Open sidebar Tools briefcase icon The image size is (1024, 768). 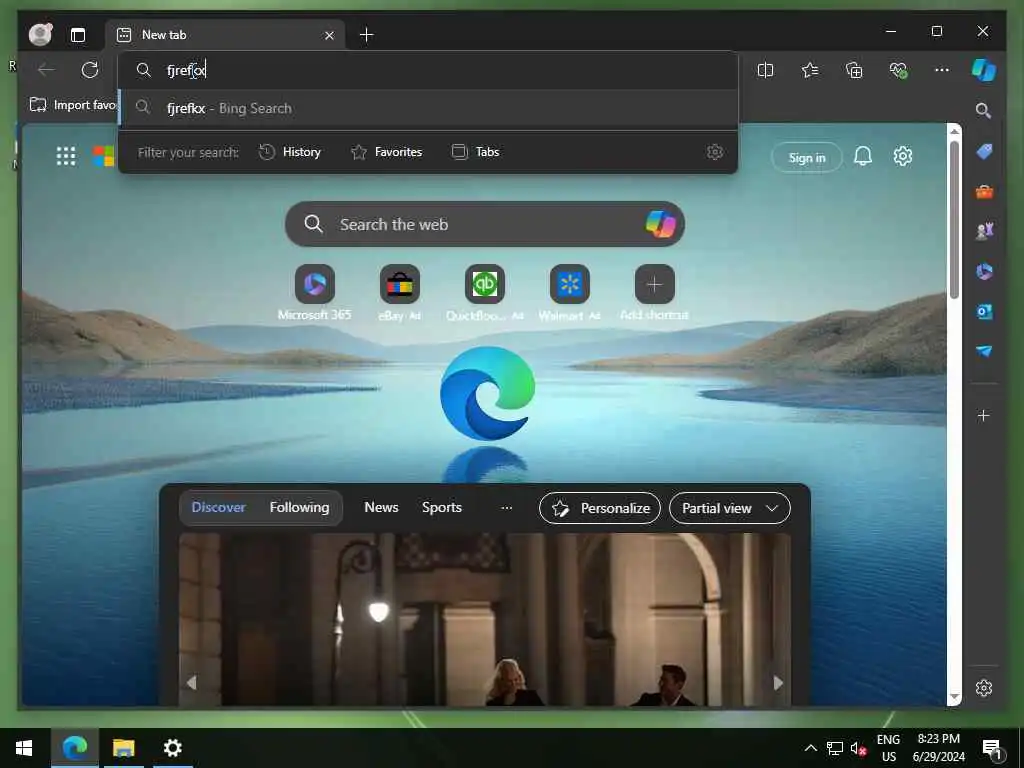(984, 192)
